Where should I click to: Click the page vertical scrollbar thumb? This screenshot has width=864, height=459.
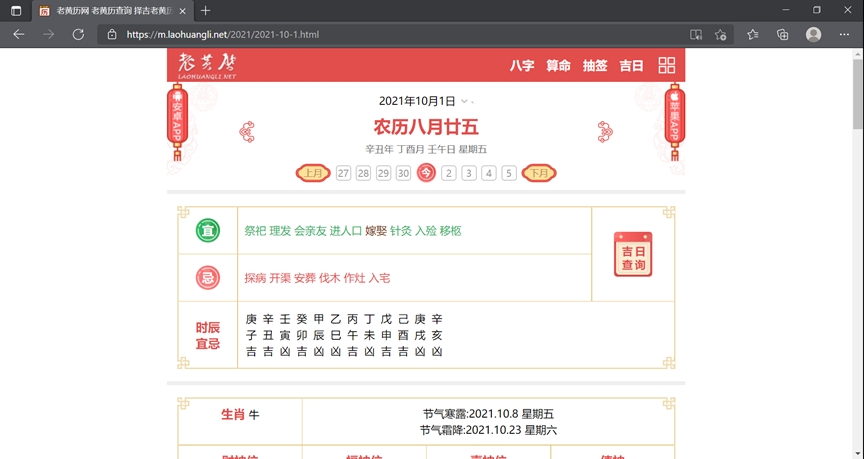coord(858,94)
